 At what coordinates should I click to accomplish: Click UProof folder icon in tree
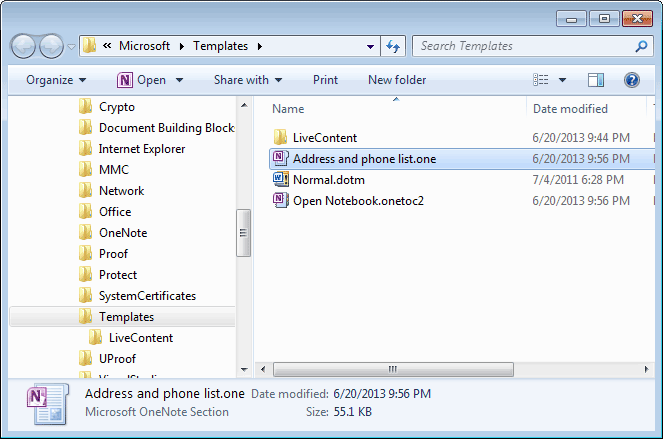85,359
